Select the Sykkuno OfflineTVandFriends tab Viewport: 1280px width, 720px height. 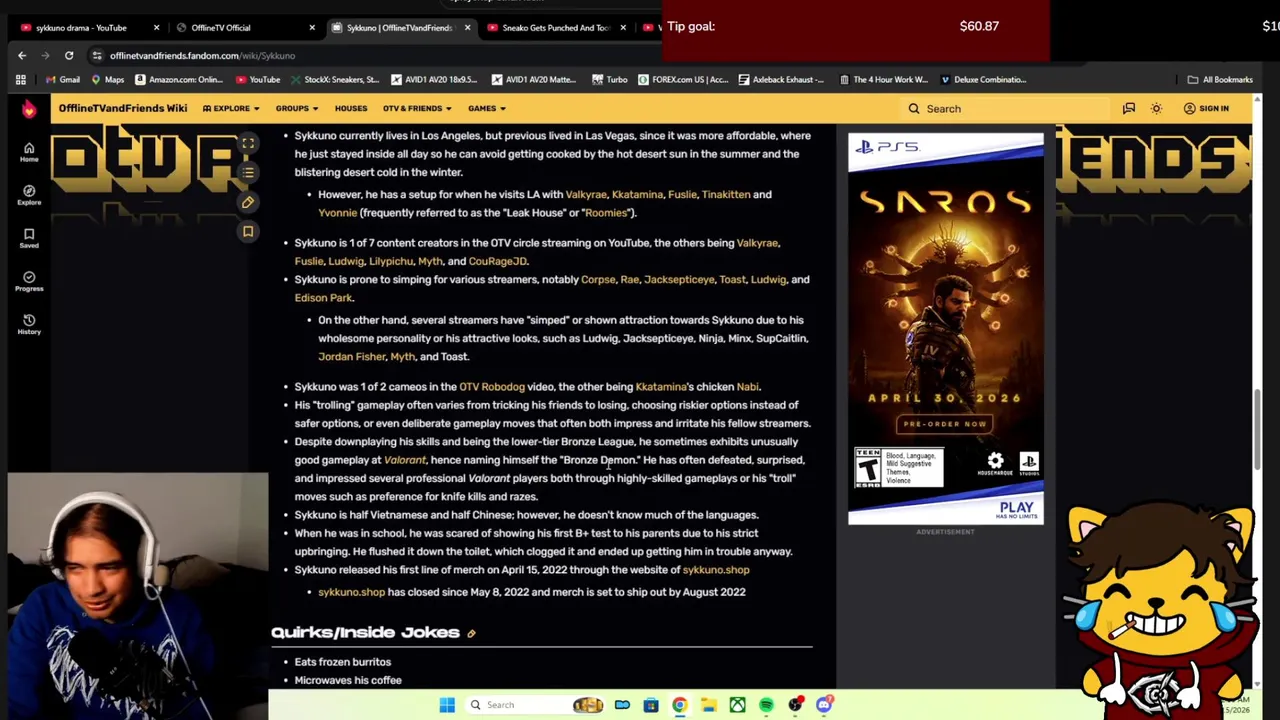(x=400, y=28)
